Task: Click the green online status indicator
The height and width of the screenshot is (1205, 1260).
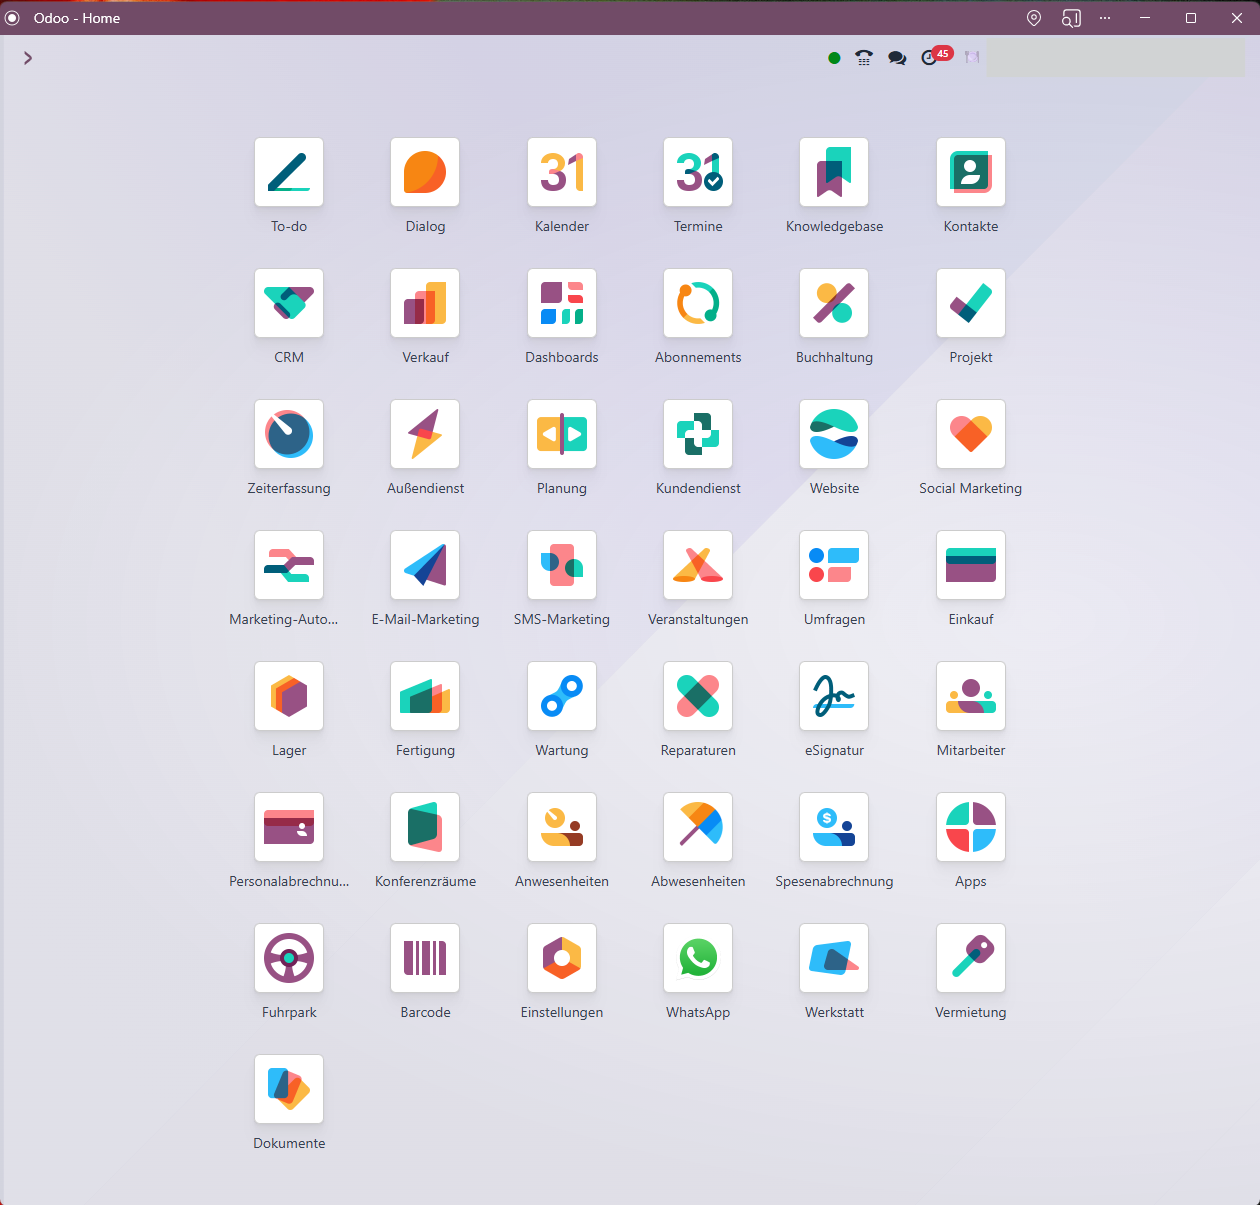Action: click(834, 58)
